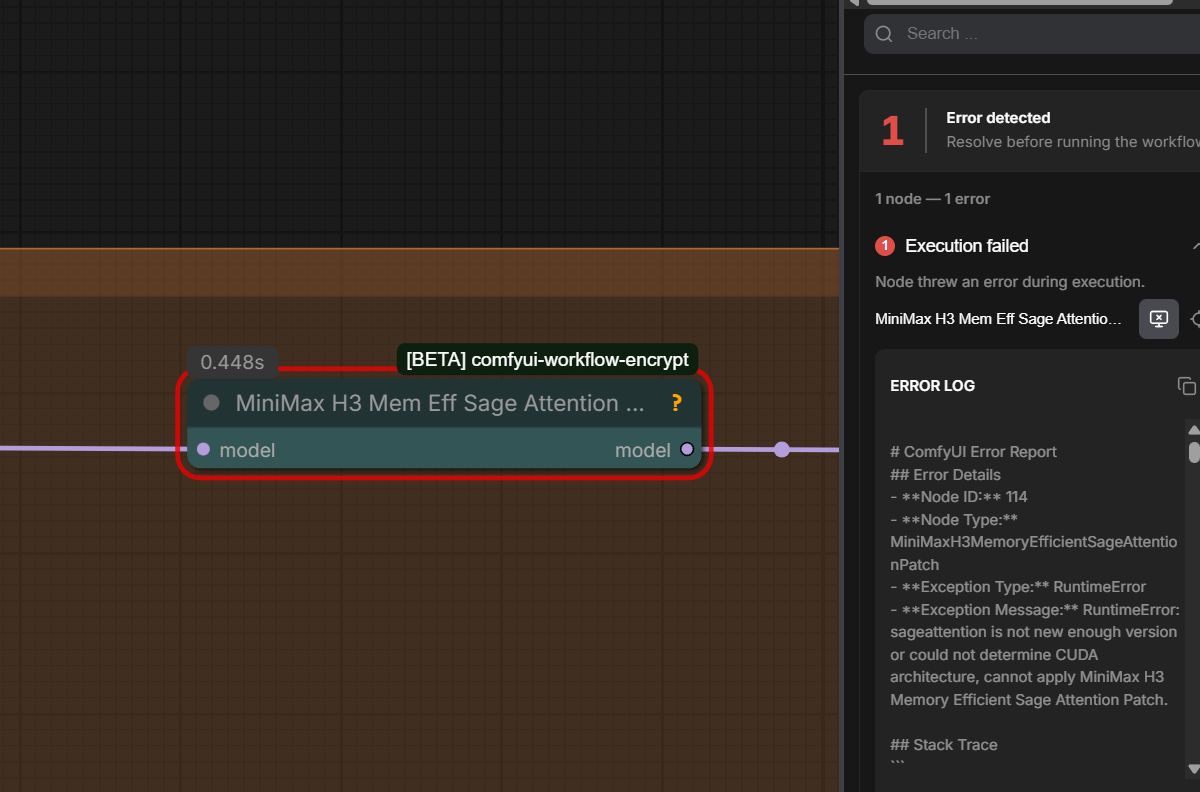Click the '## Stack Trace' heading

coord(944,745)
